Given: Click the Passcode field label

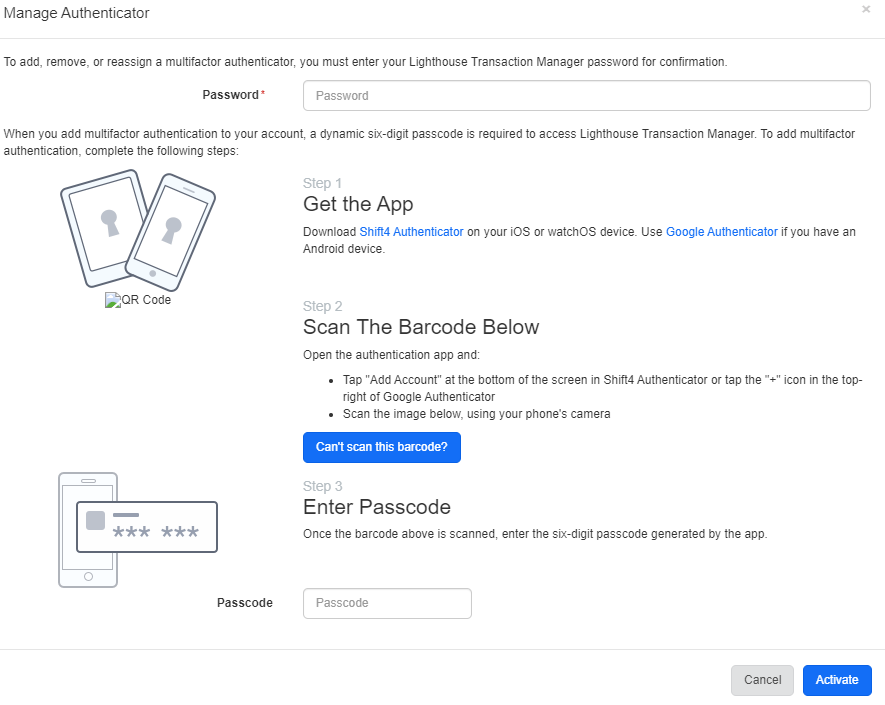Looking at the screenshot, I should tap(245, 603).
